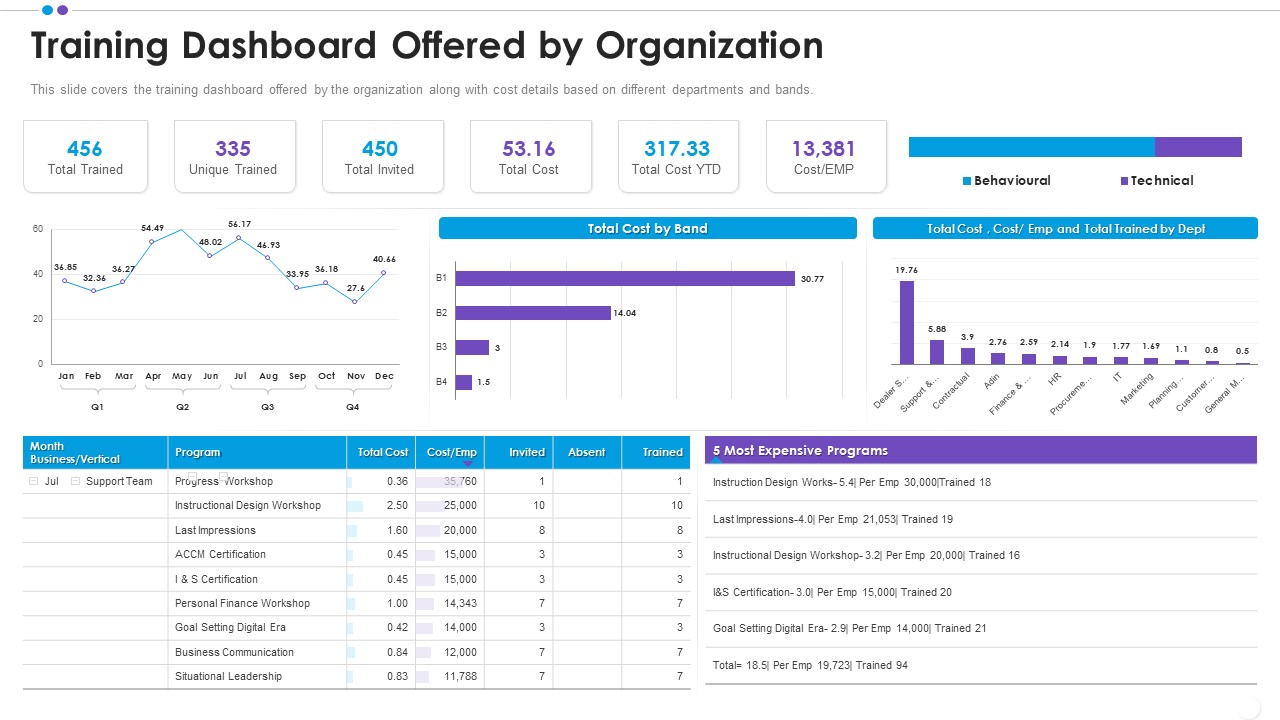The height and width of the screenshot is (720, 1280).
Task: Select the Admin bar valued 2.76
Action: pos(998,358)
